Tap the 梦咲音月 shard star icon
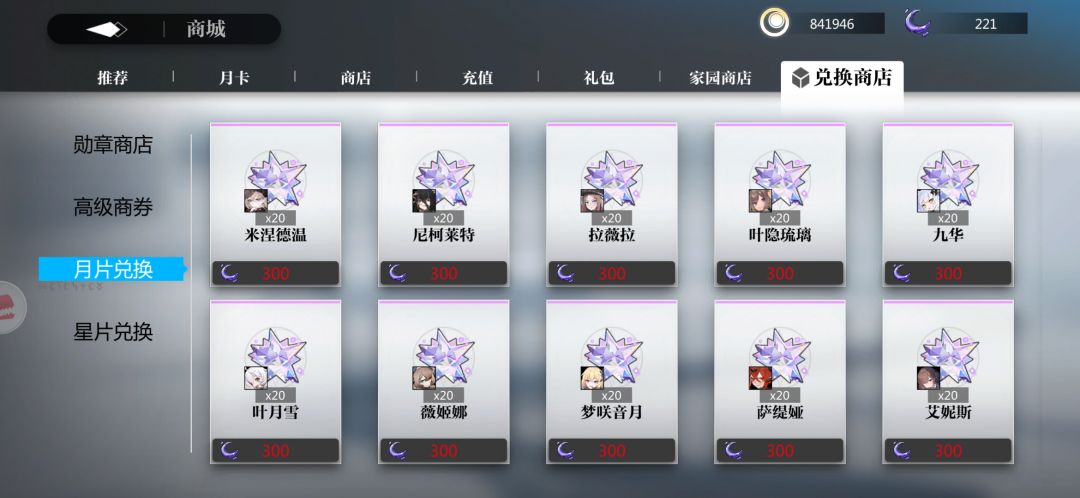 (x=614, y=356)
